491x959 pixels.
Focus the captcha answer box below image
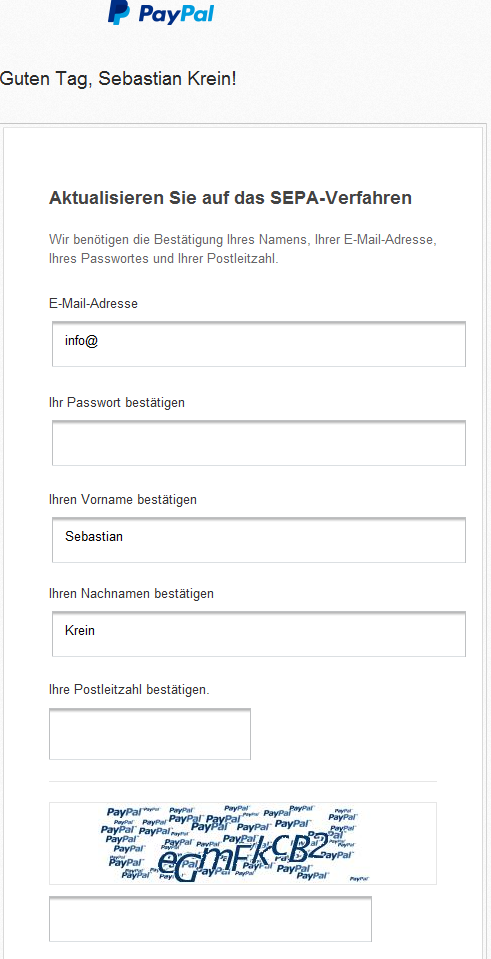(210, 919)
